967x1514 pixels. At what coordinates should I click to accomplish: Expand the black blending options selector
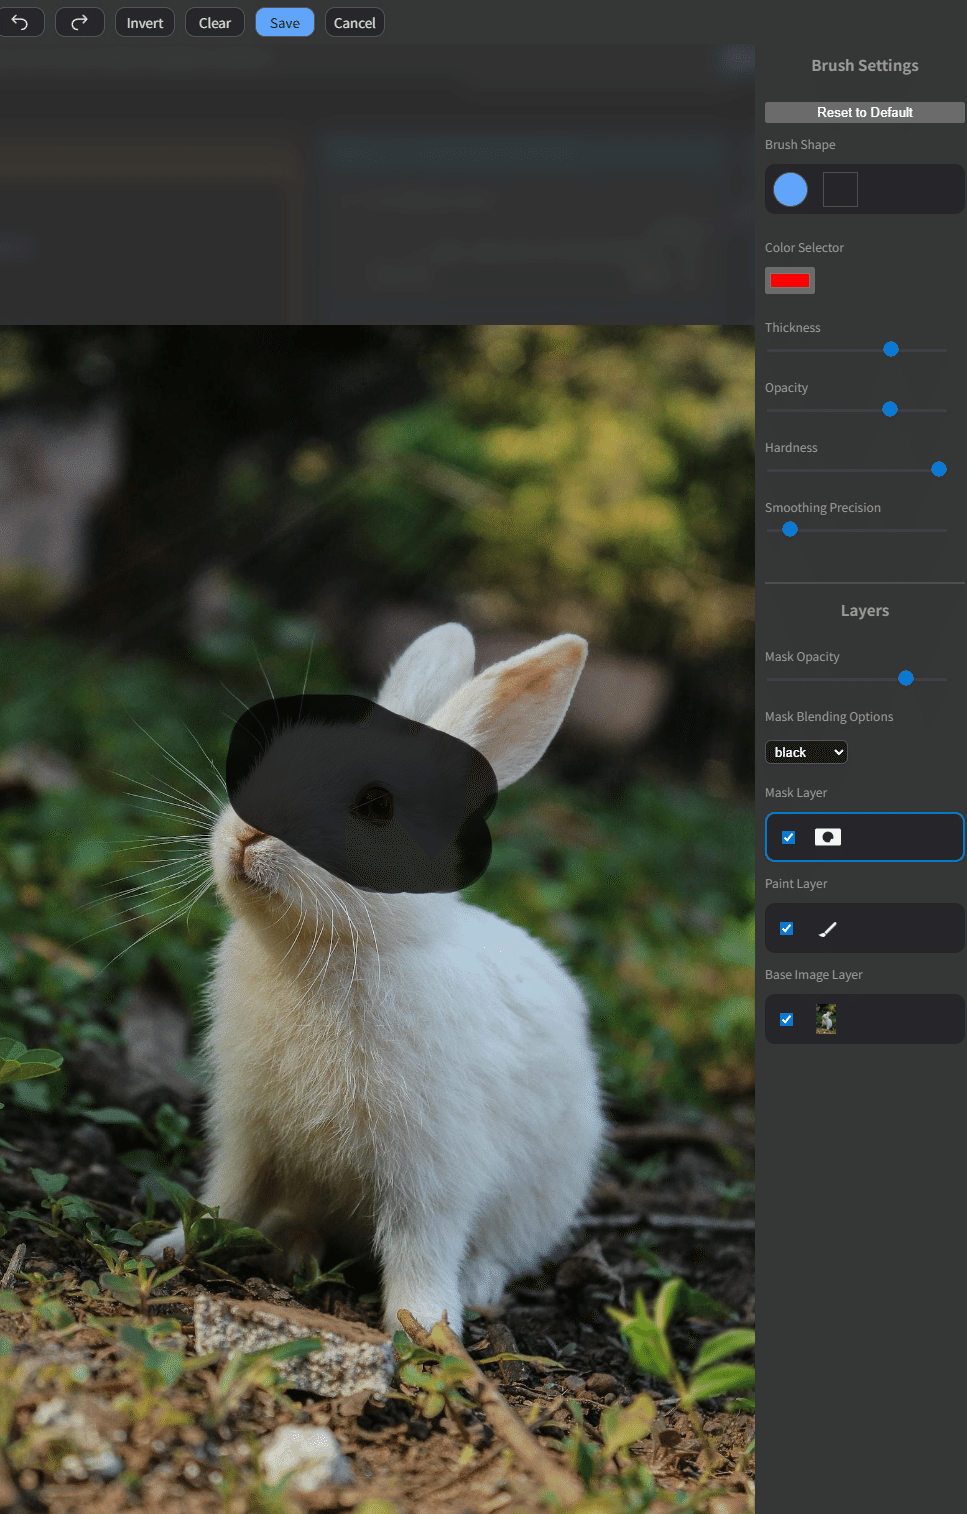click(806, 751)
